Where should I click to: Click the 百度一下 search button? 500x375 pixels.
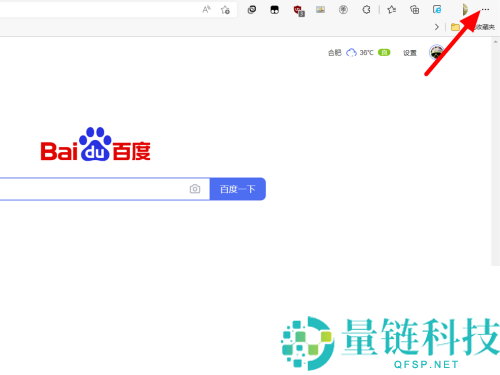point(238,189)
